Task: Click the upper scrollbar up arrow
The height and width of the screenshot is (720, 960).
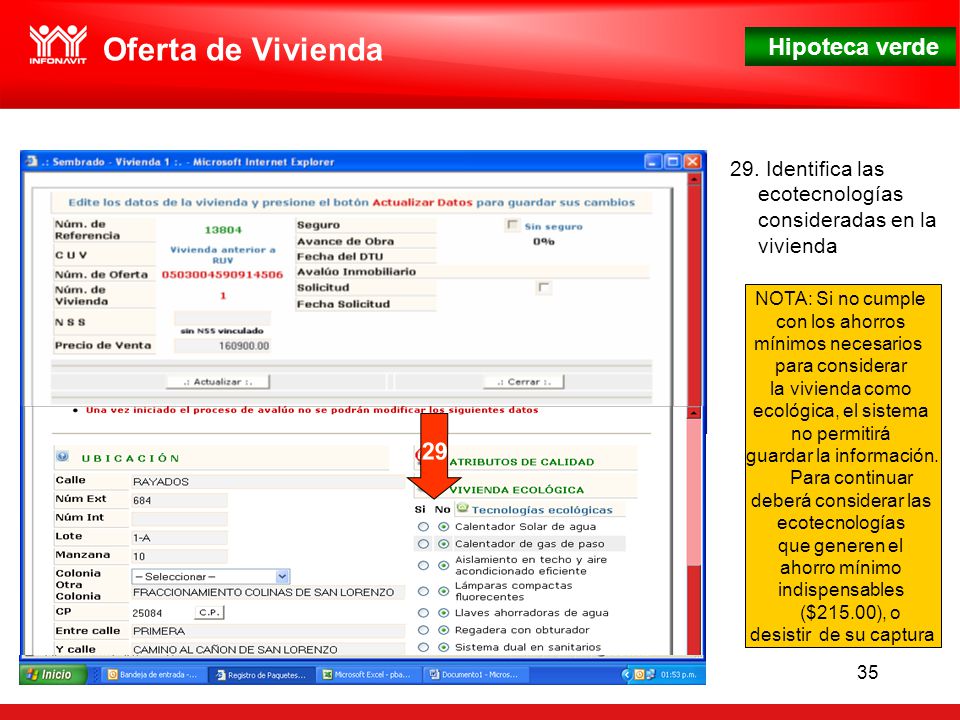Action: pos(694,179)
